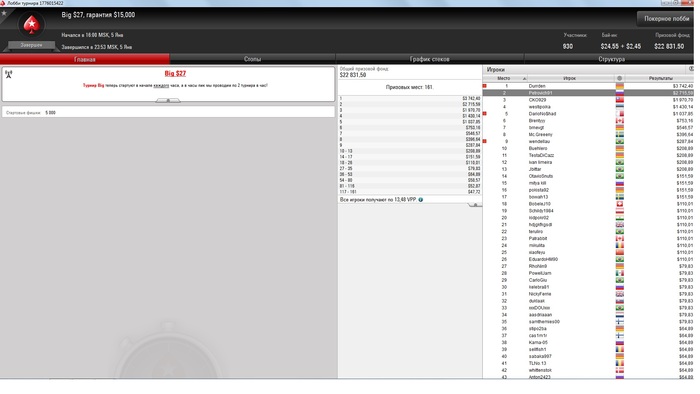Click the flag icon for player westlipoika
The image size is (700, 394).
coord(620,107)
